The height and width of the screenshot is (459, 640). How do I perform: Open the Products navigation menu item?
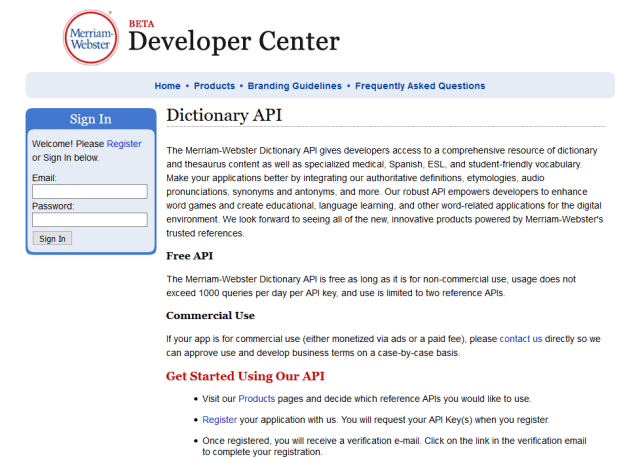tap(214, 86)
